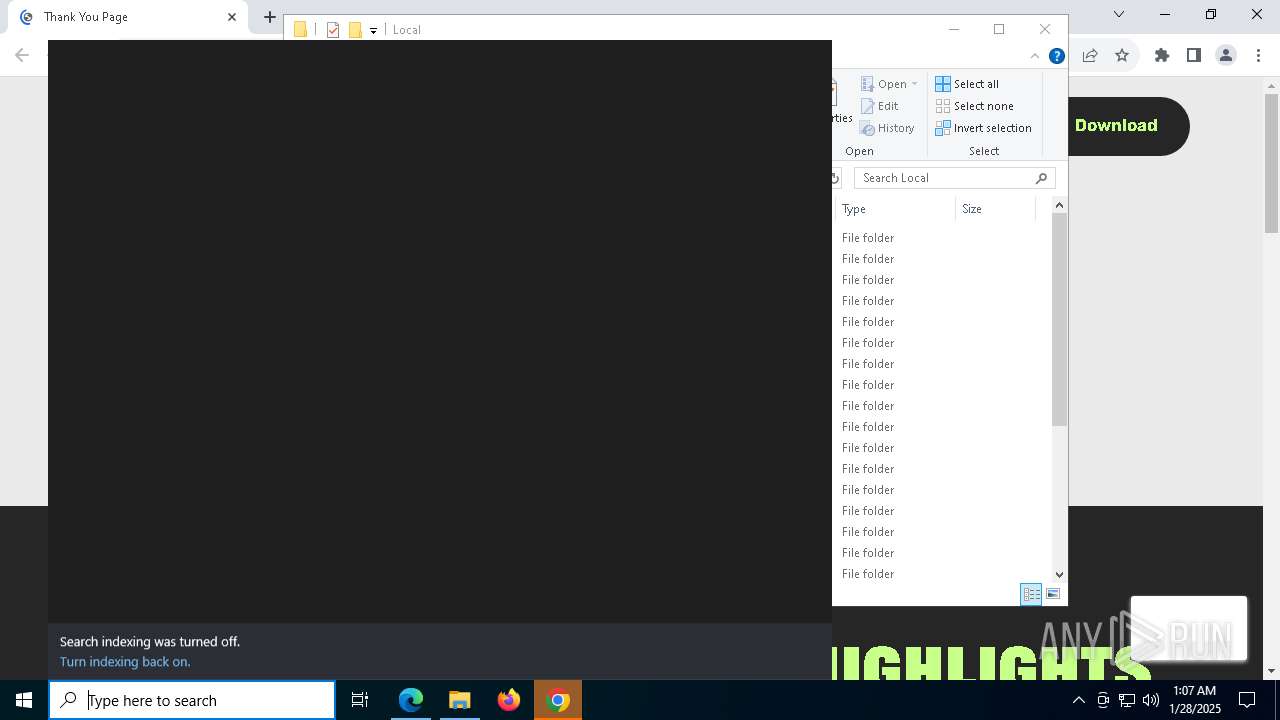
Task: Share this page from Chrome toolbar
Action: point(1090,56)
